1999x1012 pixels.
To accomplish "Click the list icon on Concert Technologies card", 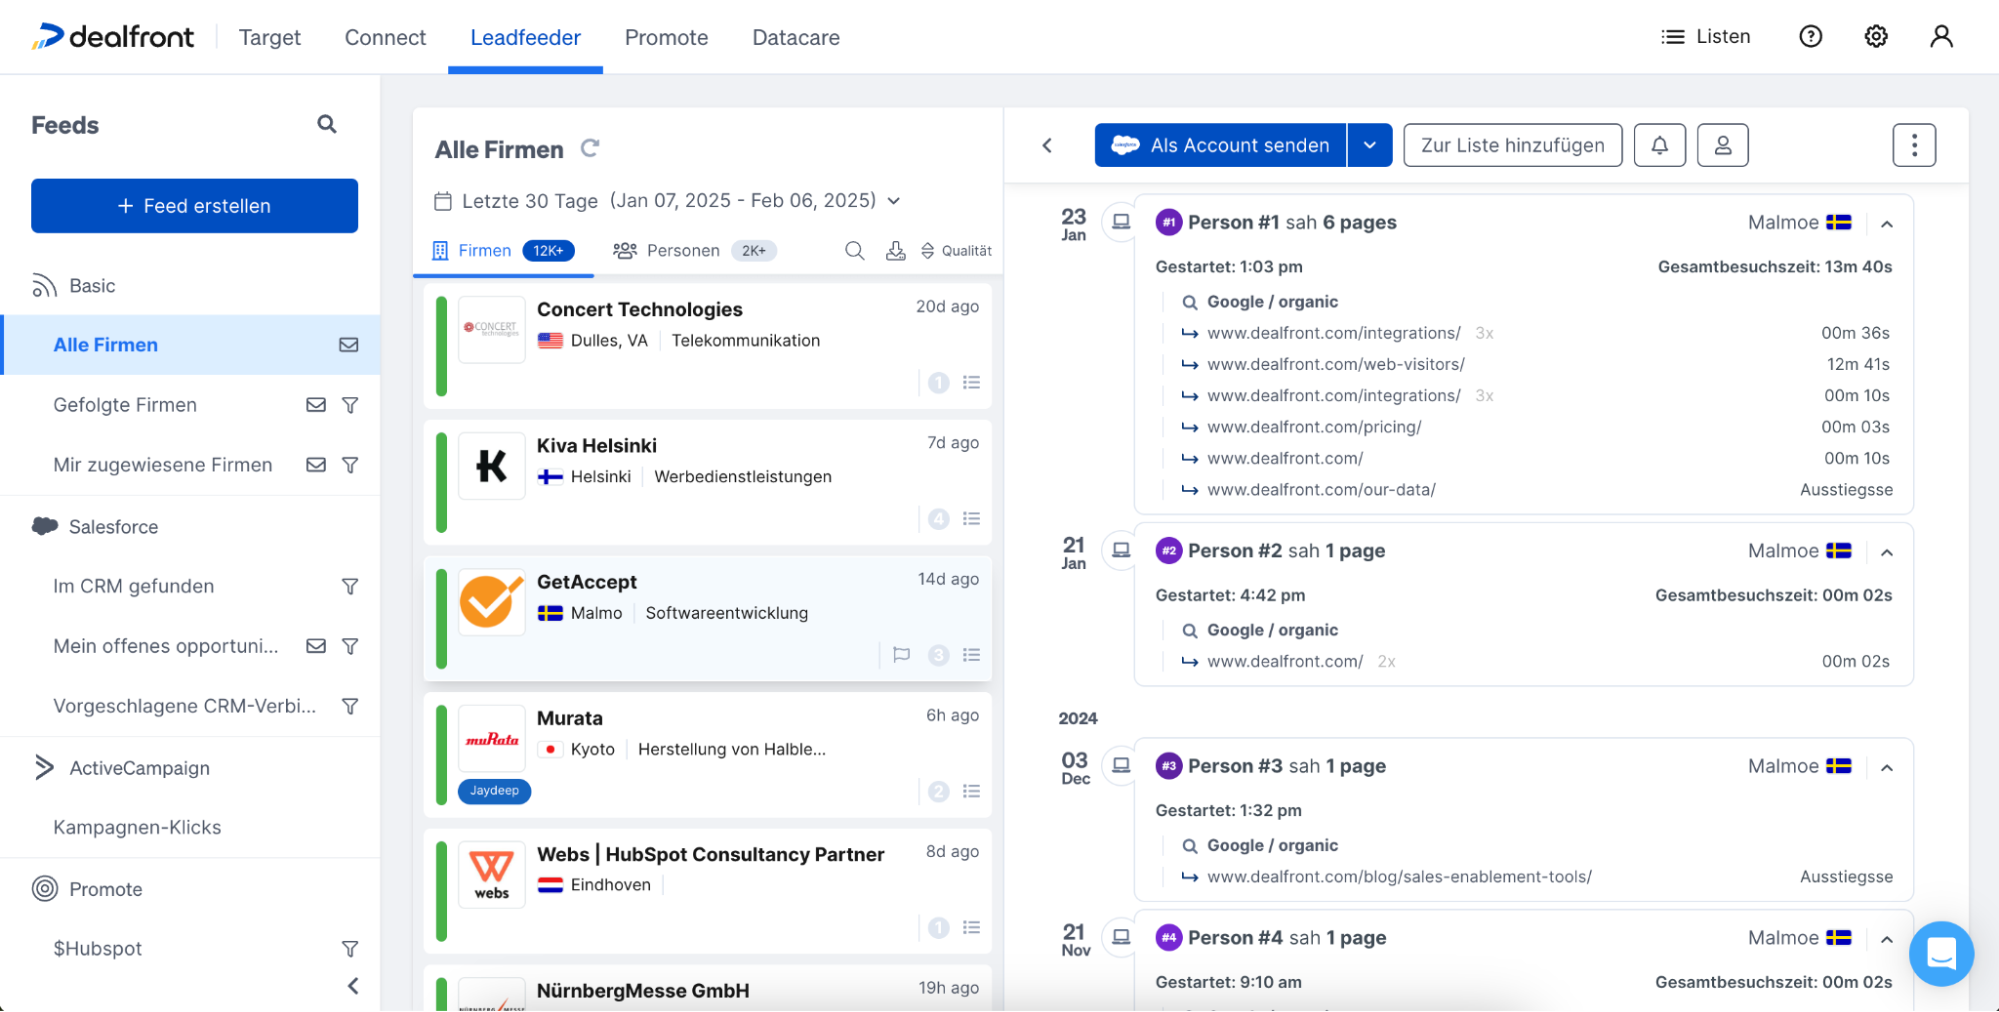I will coord(971,382).
